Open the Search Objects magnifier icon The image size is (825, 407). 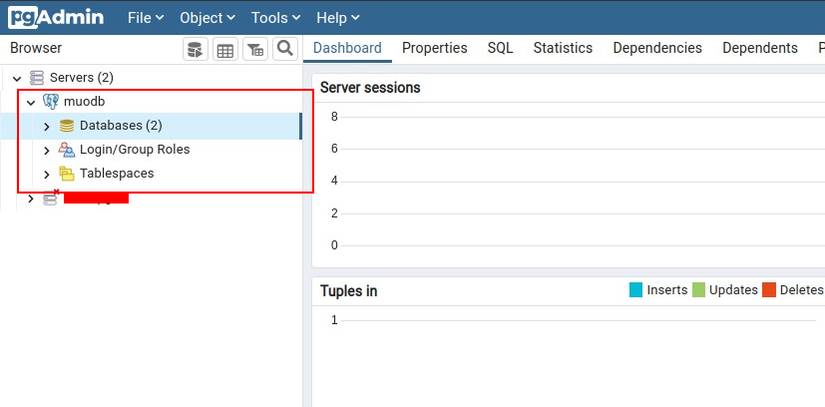(285, 49)
